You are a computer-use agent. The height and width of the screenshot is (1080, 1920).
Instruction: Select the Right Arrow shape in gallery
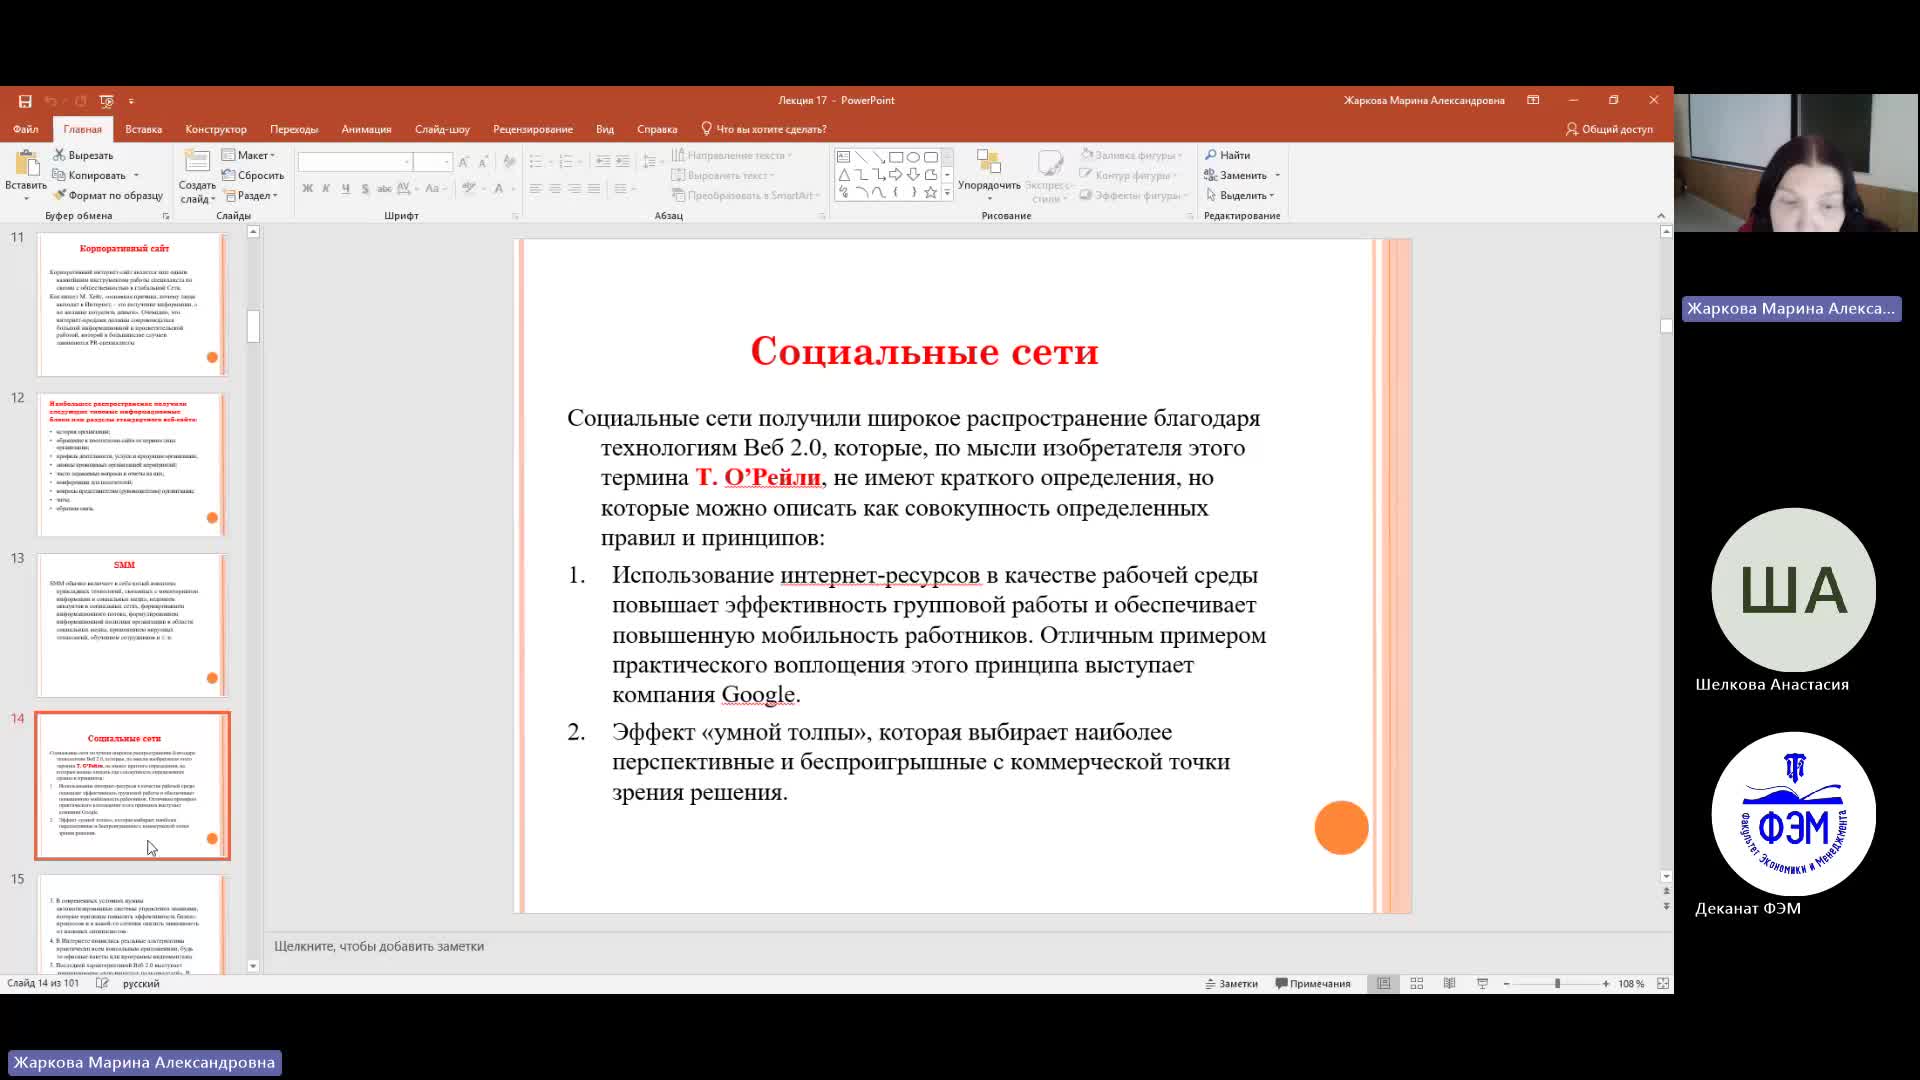point(896,174)
